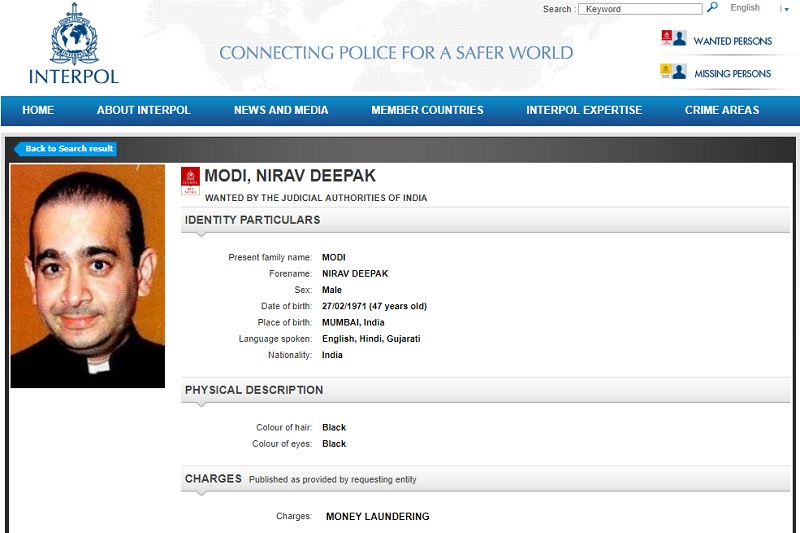Viewport: 800px width, 533px height.
Task: Go back to search result
Action: pos(65,149)
